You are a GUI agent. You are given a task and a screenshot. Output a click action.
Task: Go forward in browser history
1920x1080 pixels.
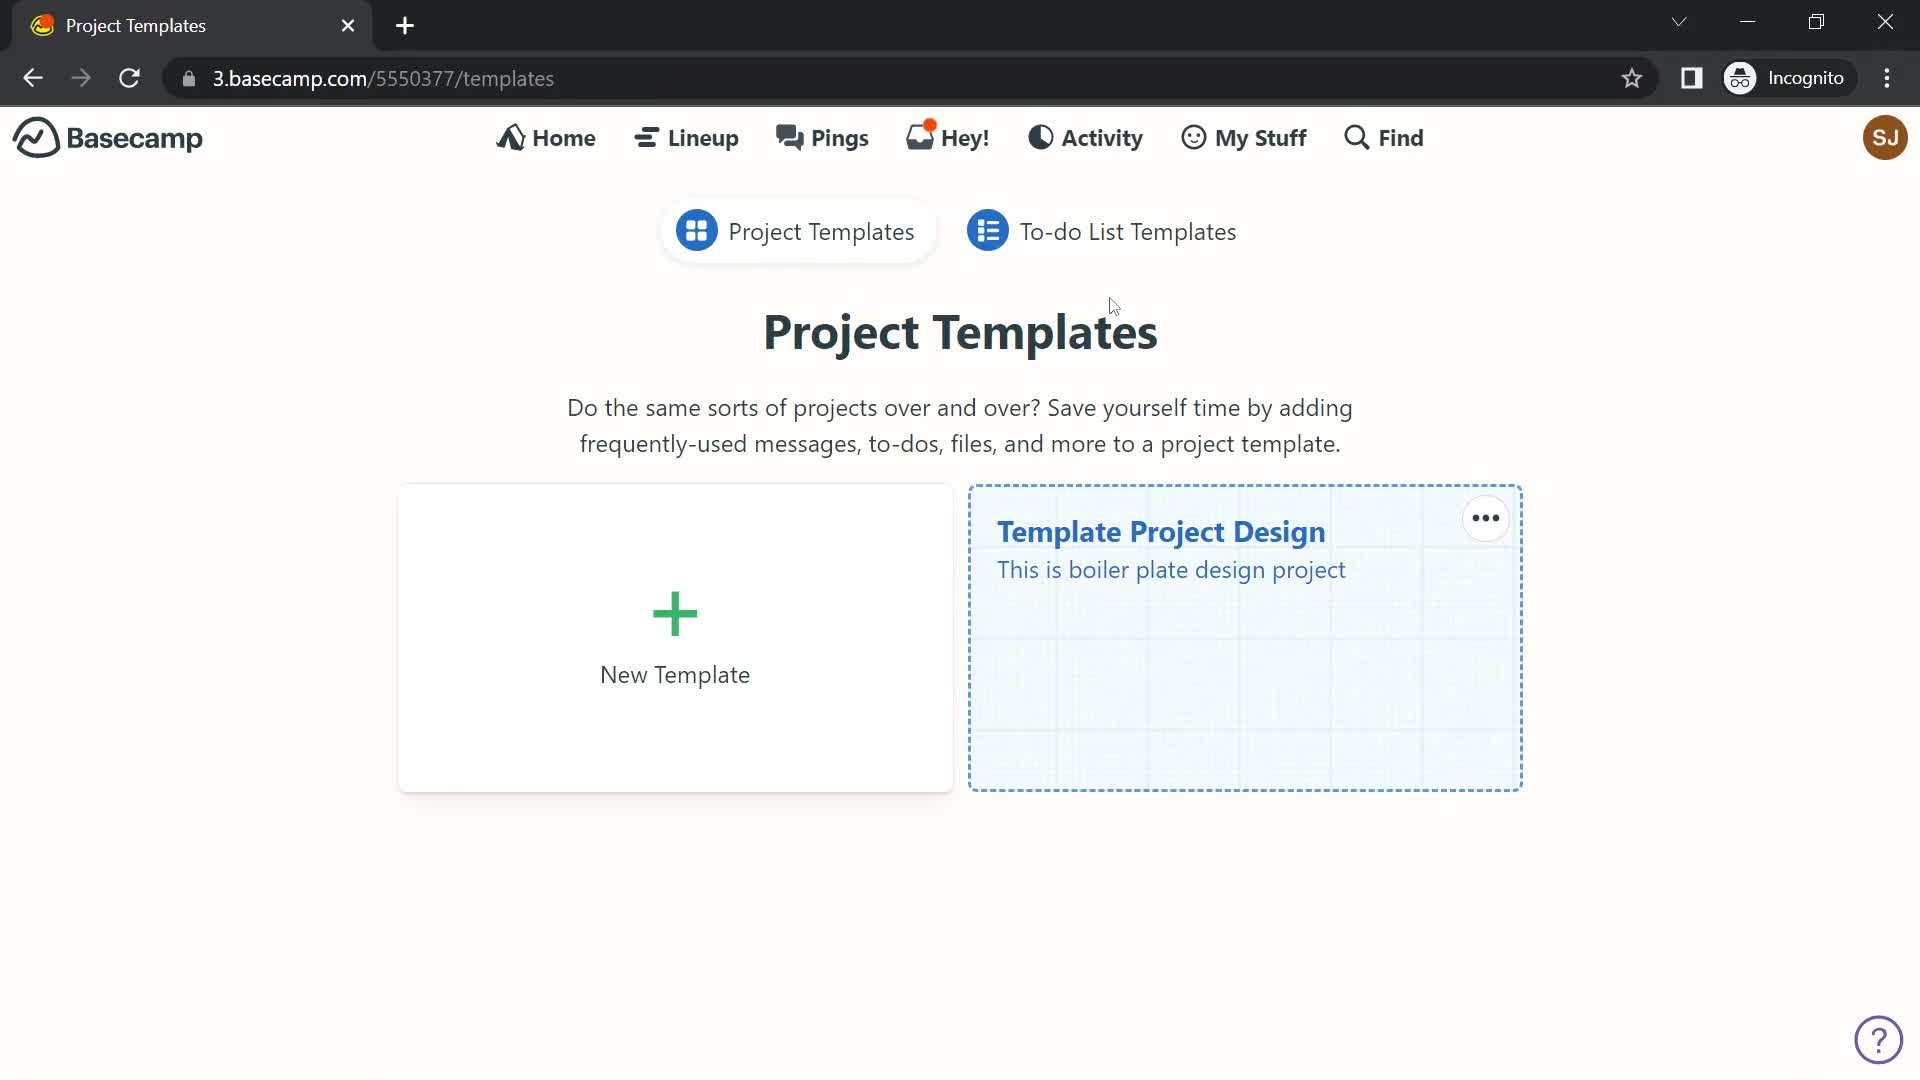pyautogui.click(x=81, y=78)
